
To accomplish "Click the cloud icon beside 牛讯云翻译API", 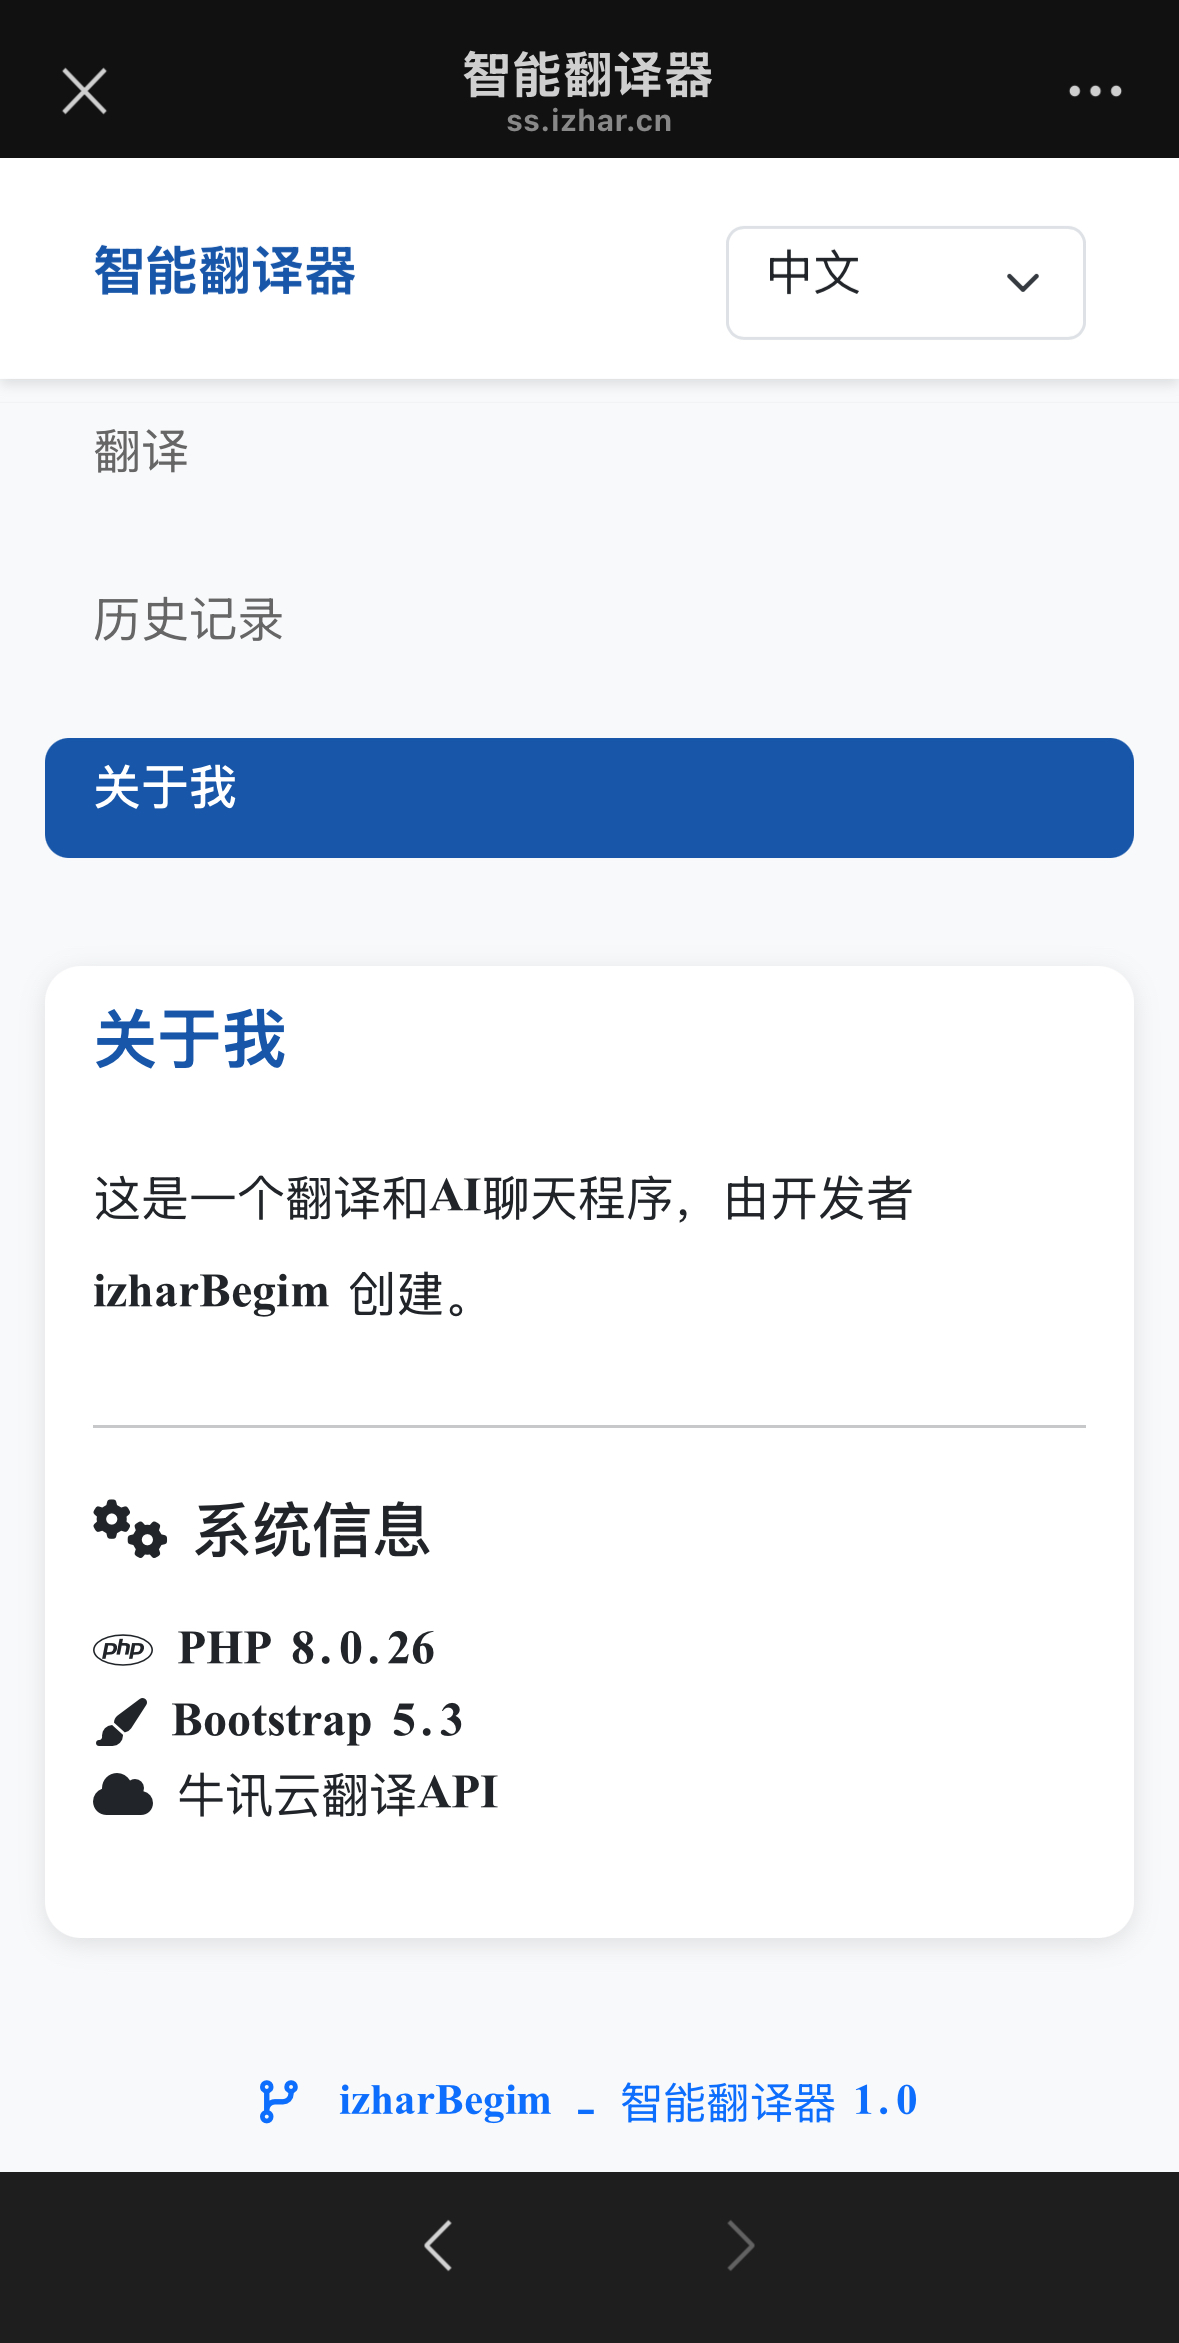I will [x=122, y=1794].
